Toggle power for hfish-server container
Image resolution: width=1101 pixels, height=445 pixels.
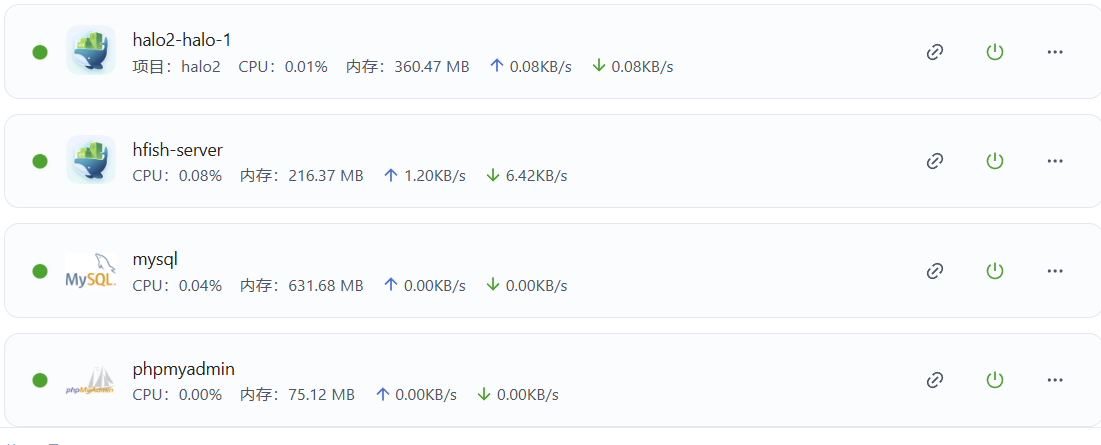click(994, 161)
